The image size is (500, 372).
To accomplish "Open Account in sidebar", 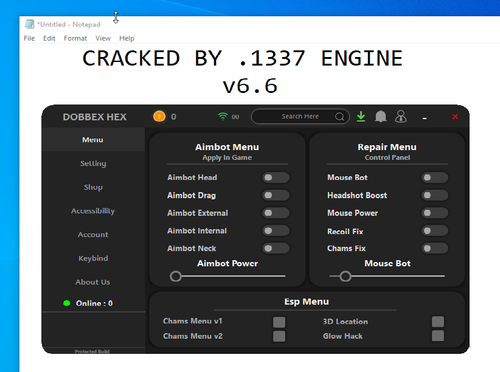I will click(x=93, y=234).
